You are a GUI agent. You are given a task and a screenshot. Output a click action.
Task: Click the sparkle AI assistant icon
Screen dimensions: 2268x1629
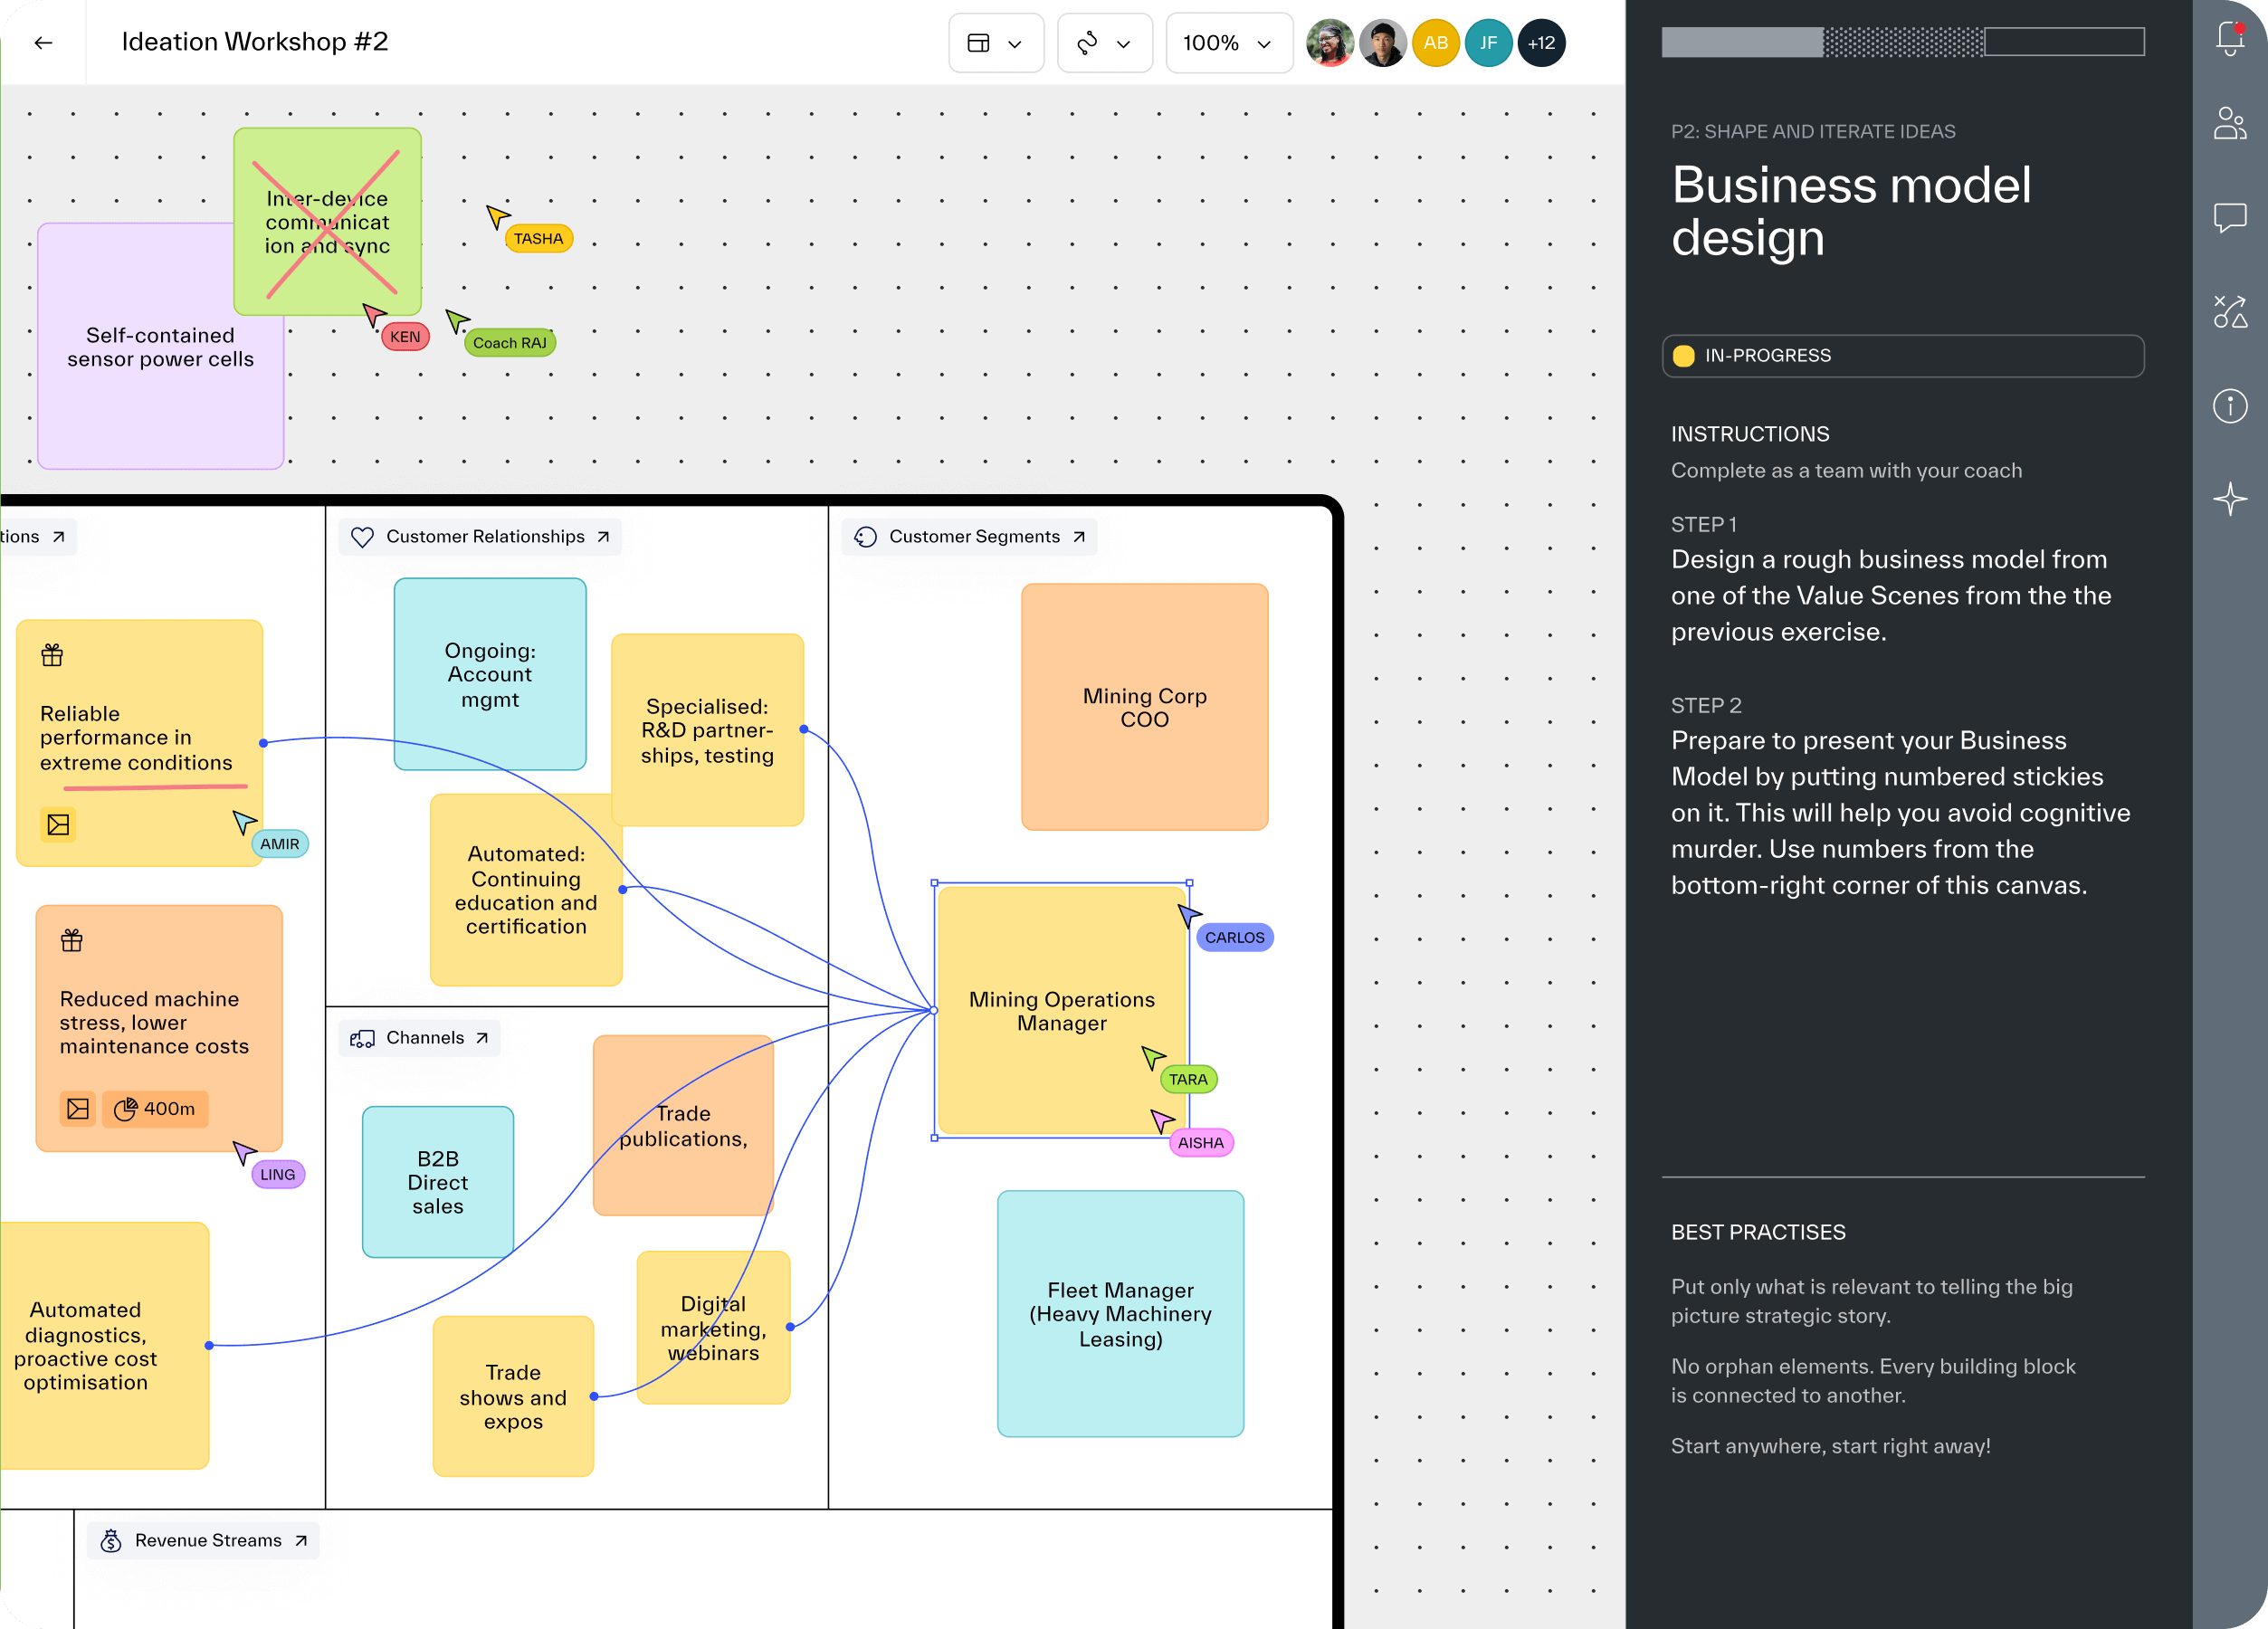2229,499
